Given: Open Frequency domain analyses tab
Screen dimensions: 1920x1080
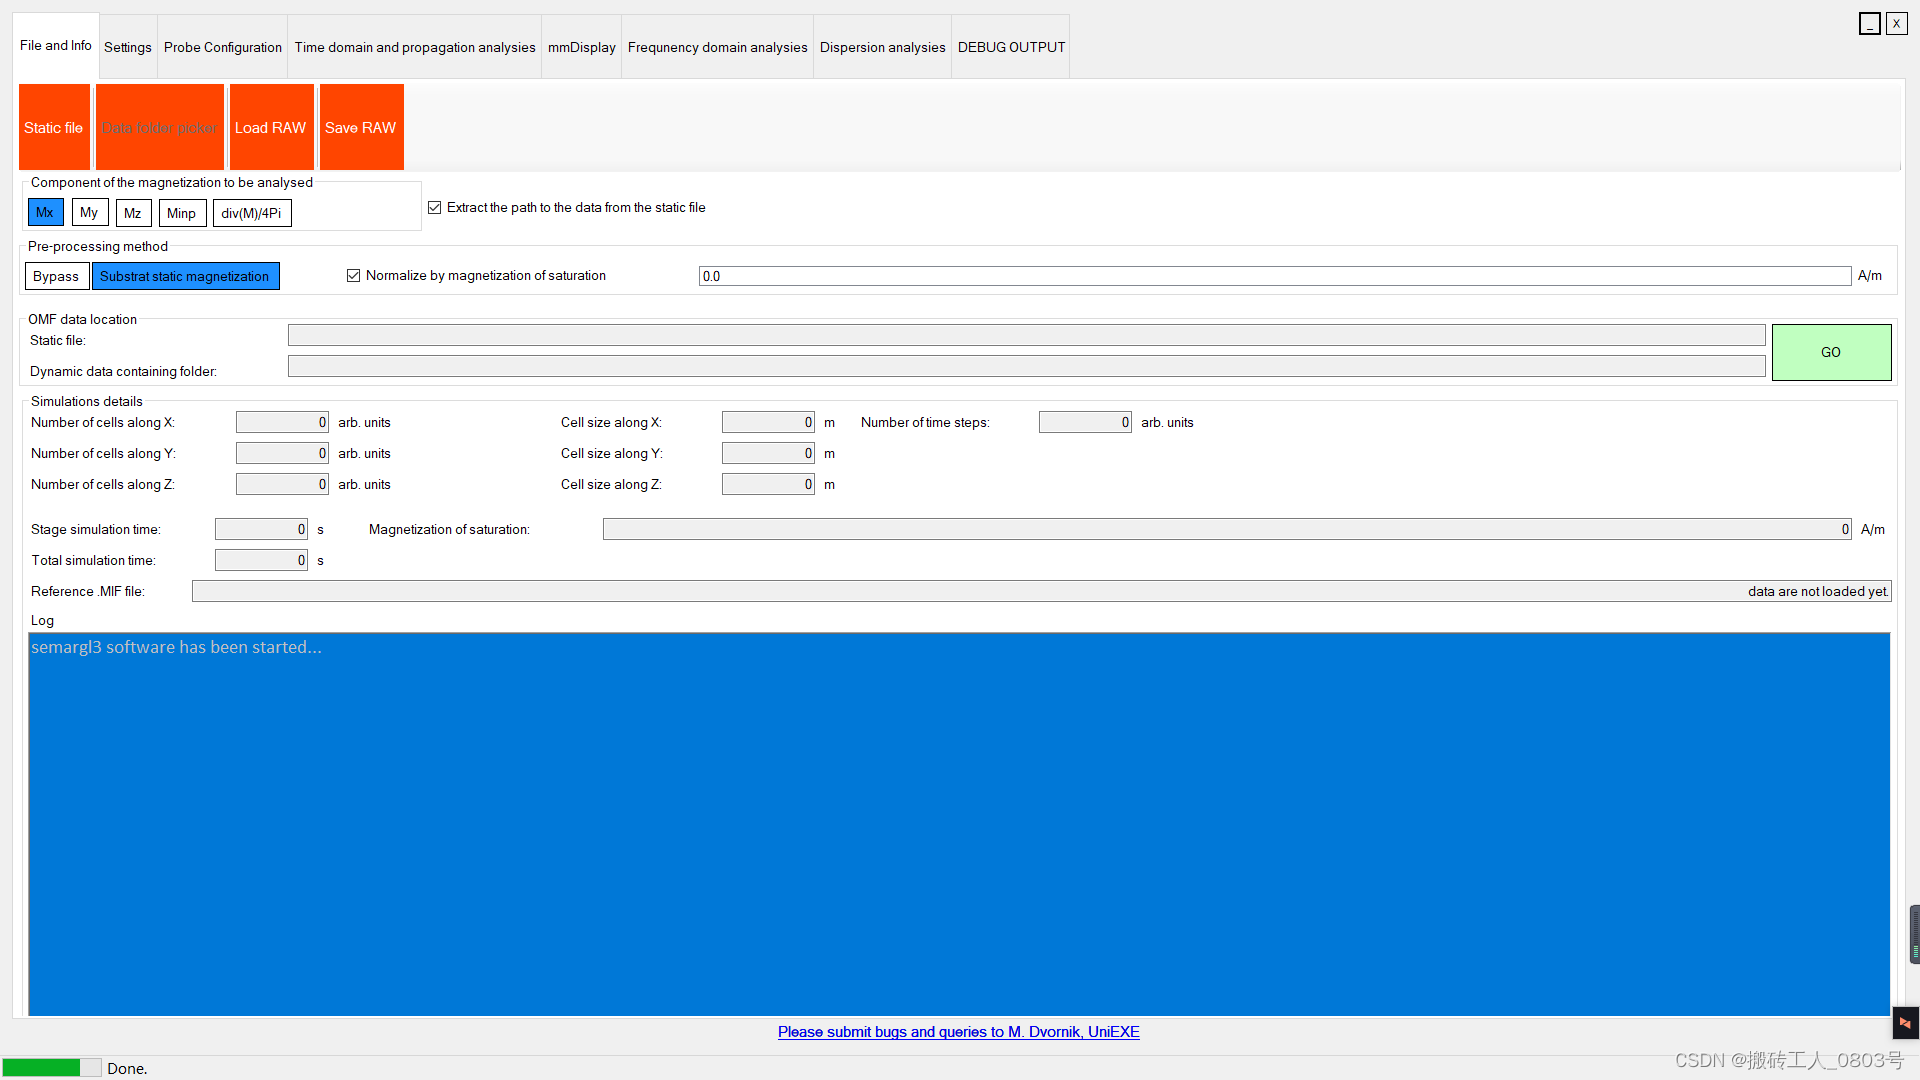Looking at the screenshot, I should click(718, 47).
